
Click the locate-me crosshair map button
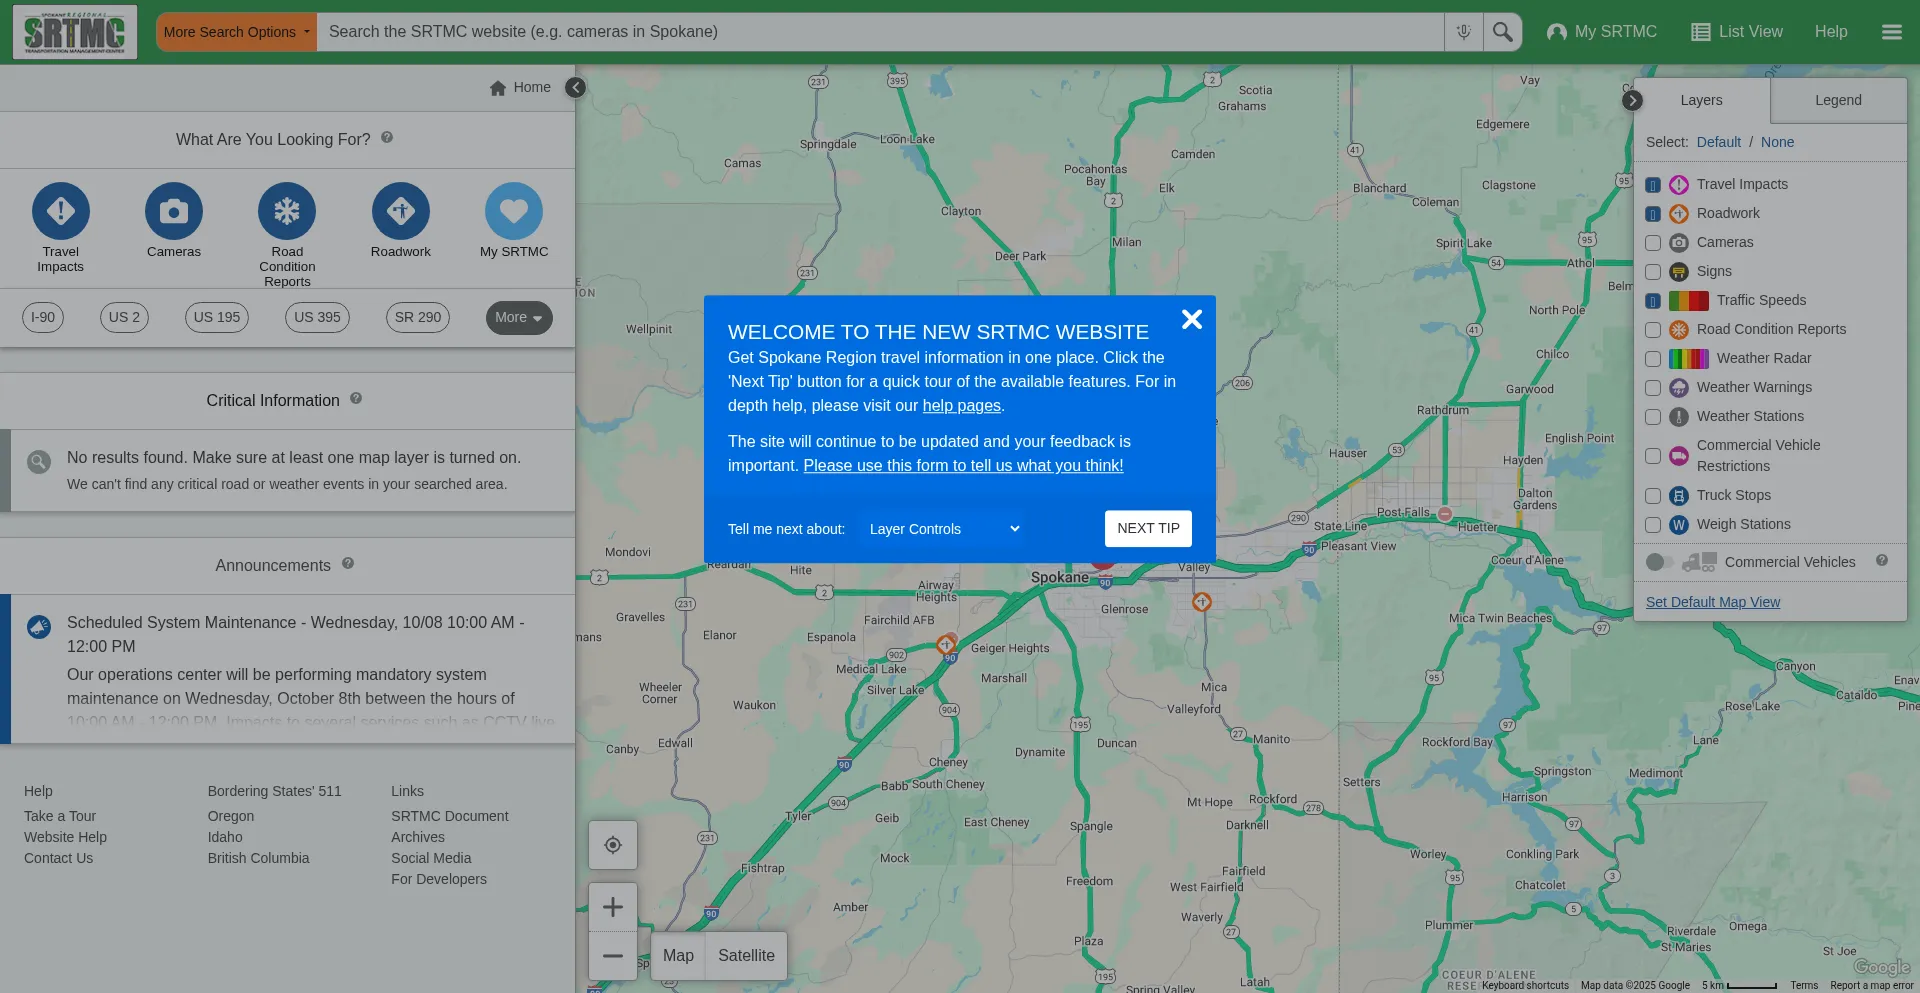pos(613,845)
